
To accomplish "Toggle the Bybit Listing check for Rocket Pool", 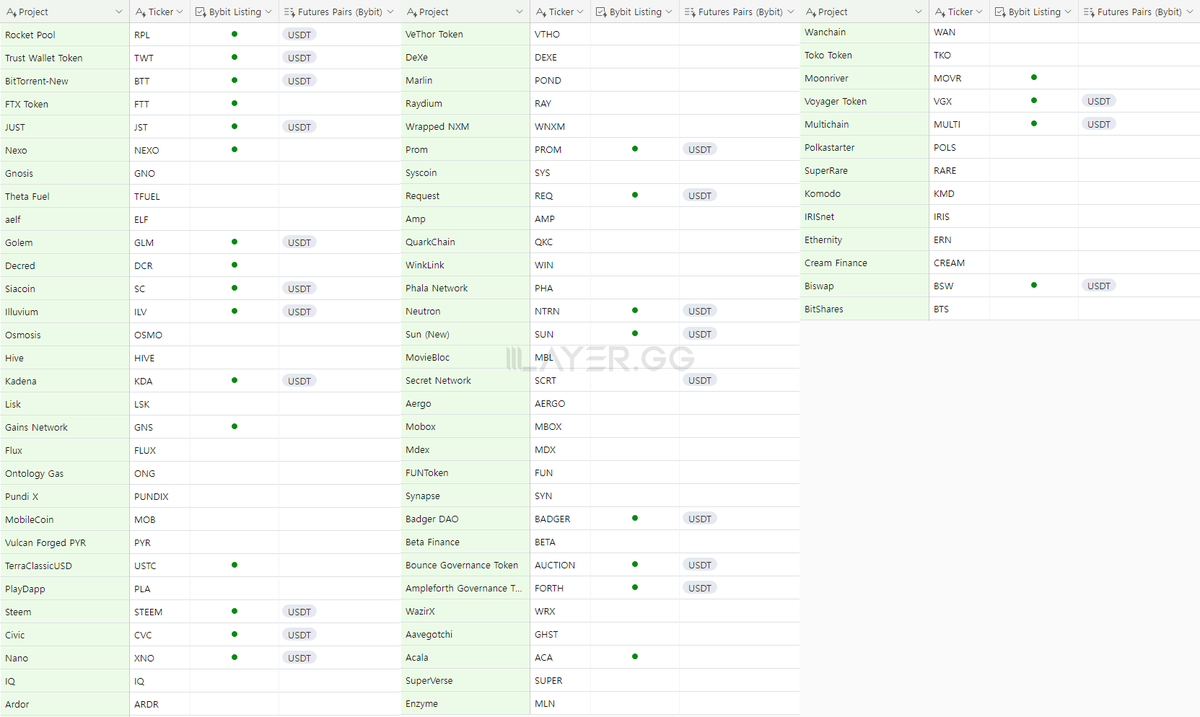I will tap(234, 33).
